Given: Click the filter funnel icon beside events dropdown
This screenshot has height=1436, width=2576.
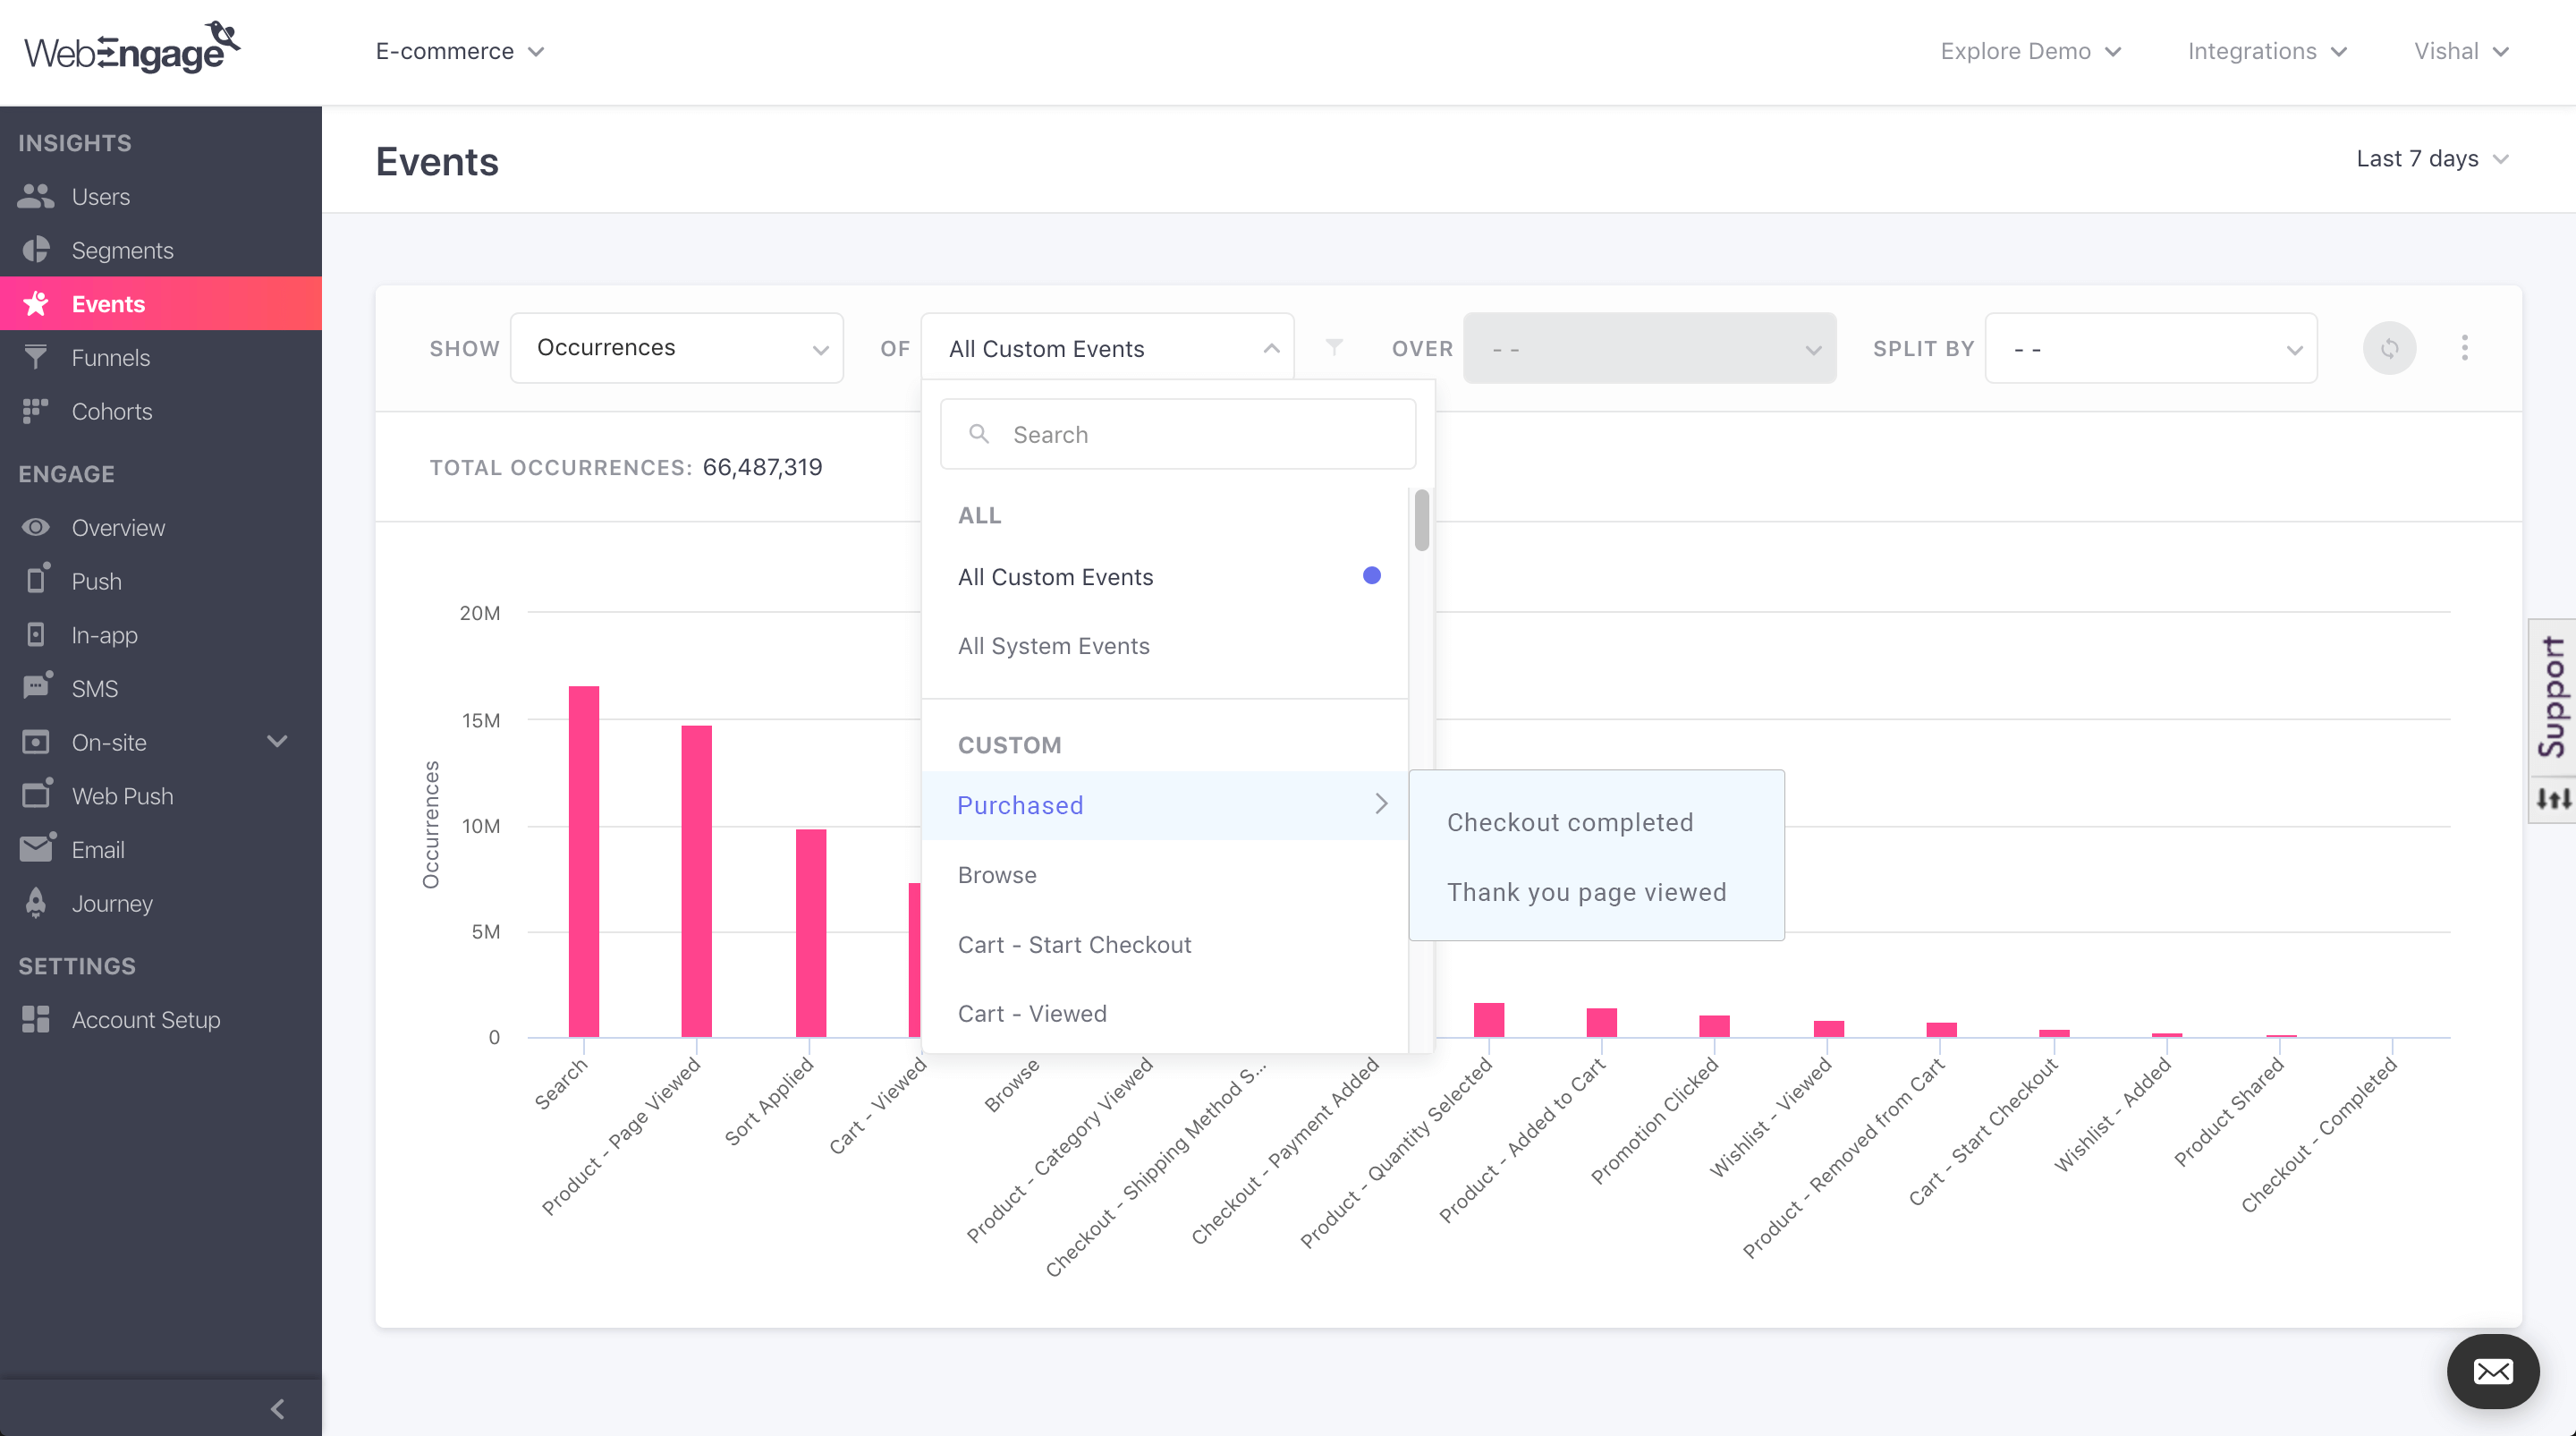Looking at the screenshot, I should coord(1333,347).
